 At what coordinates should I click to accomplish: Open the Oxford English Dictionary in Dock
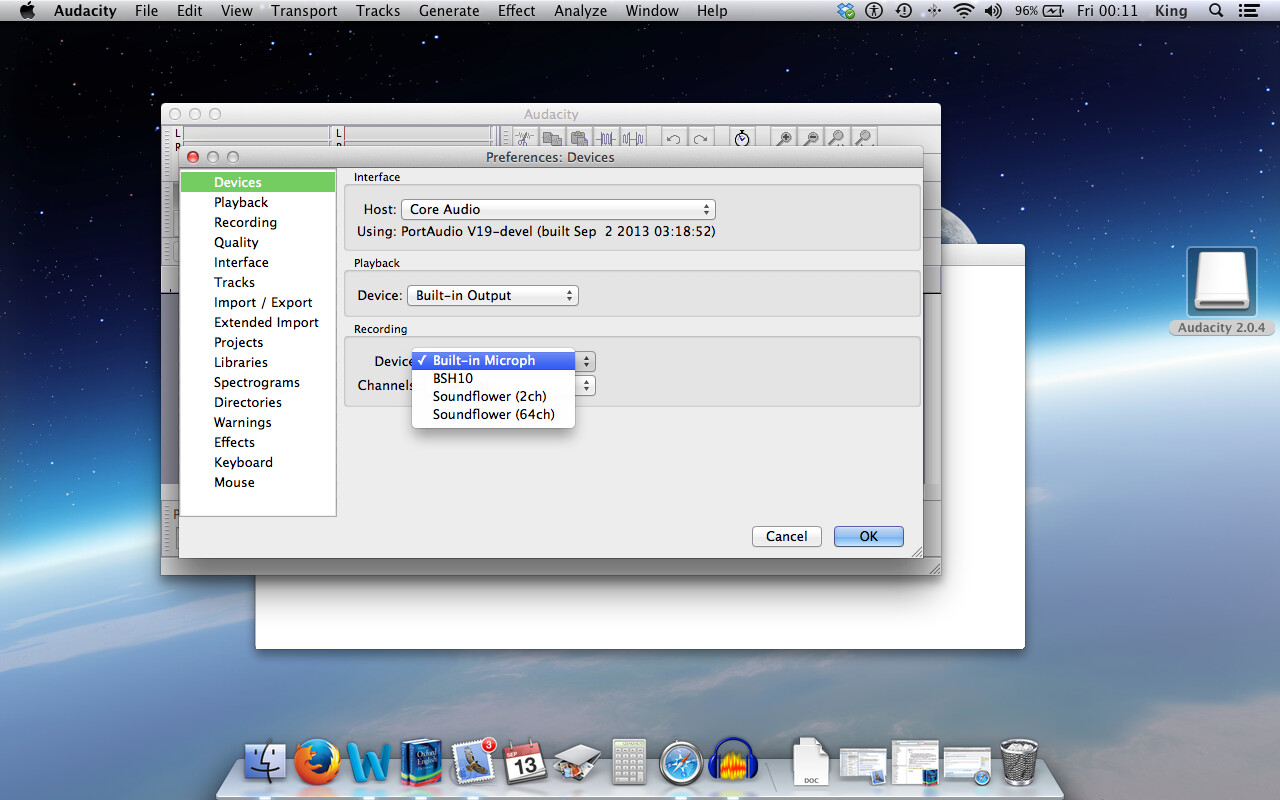click(x=421, y=763)
